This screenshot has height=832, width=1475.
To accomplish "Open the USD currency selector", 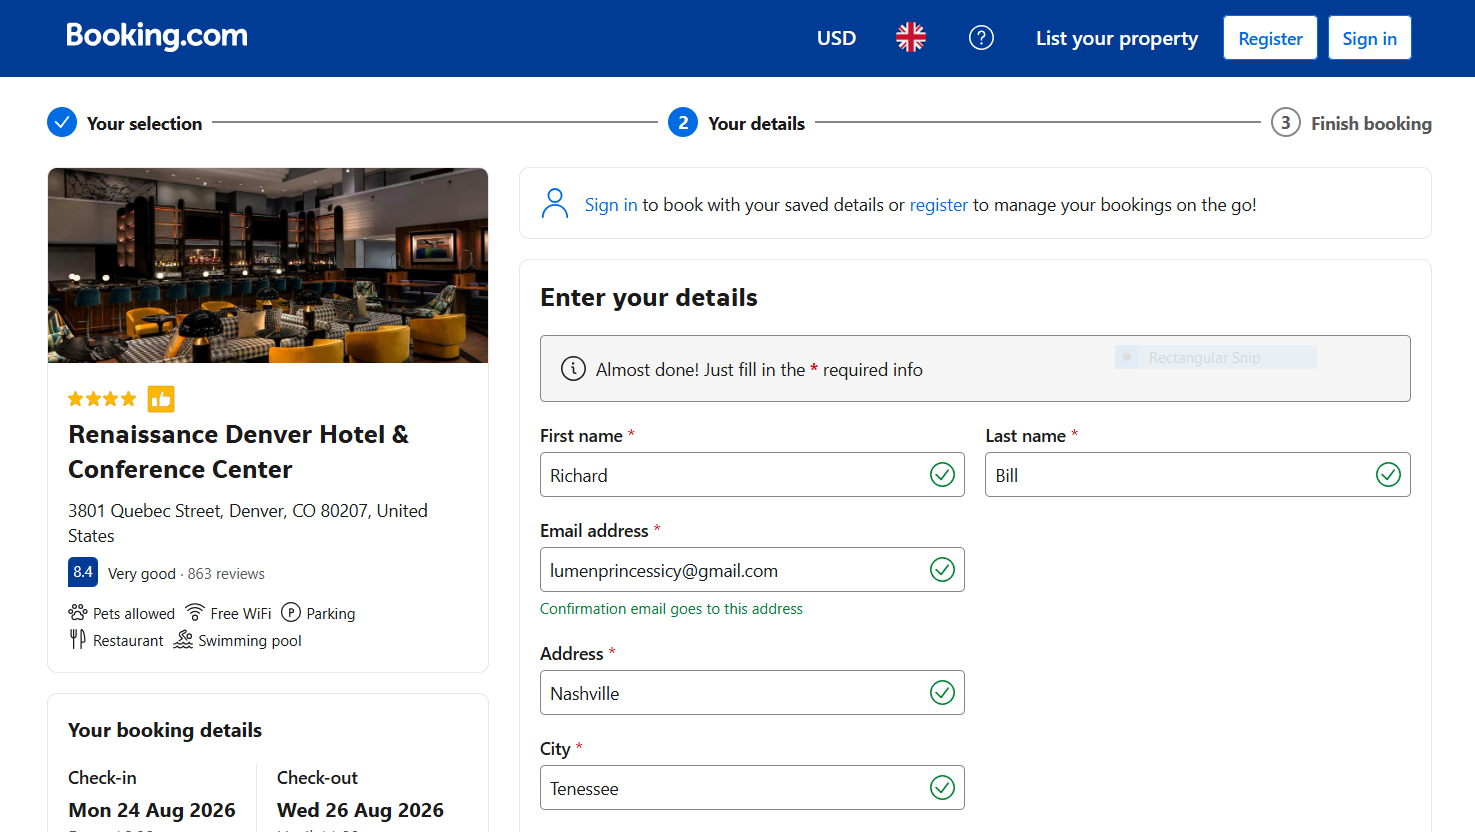I will 836,38.
